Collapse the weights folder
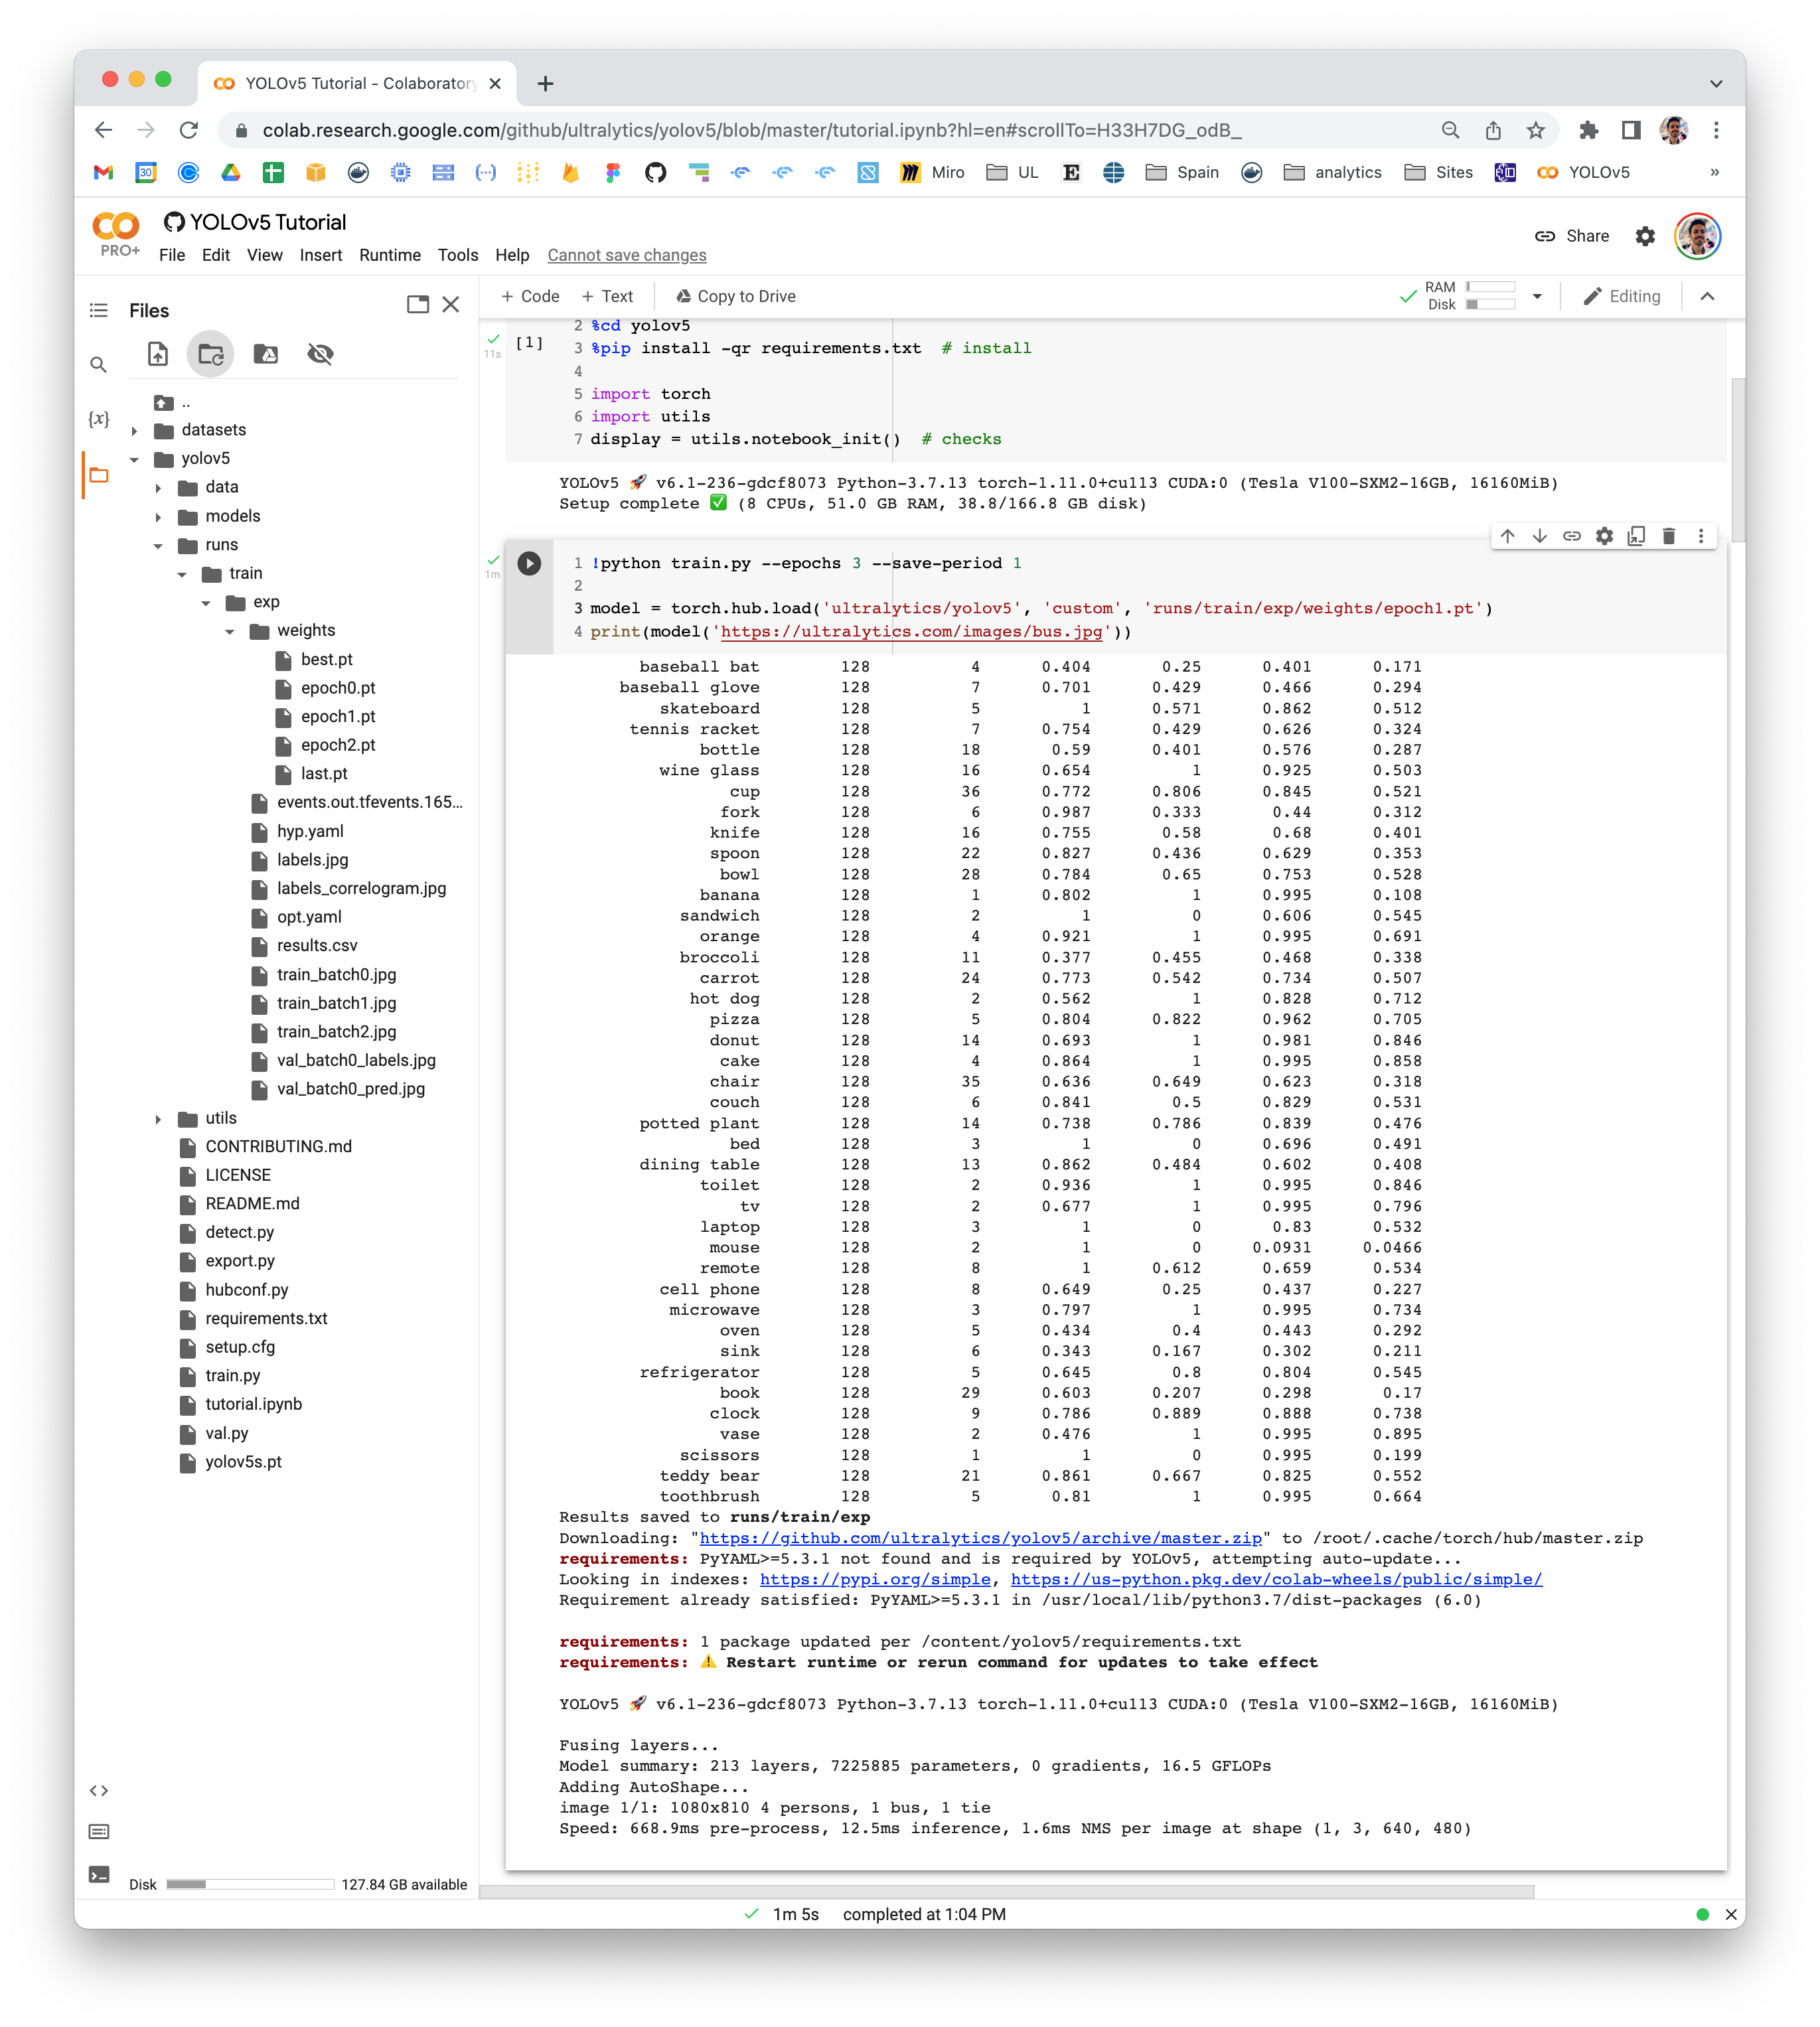The height and width of the screenshot is (2027, 1820). (x=230, y=632)
